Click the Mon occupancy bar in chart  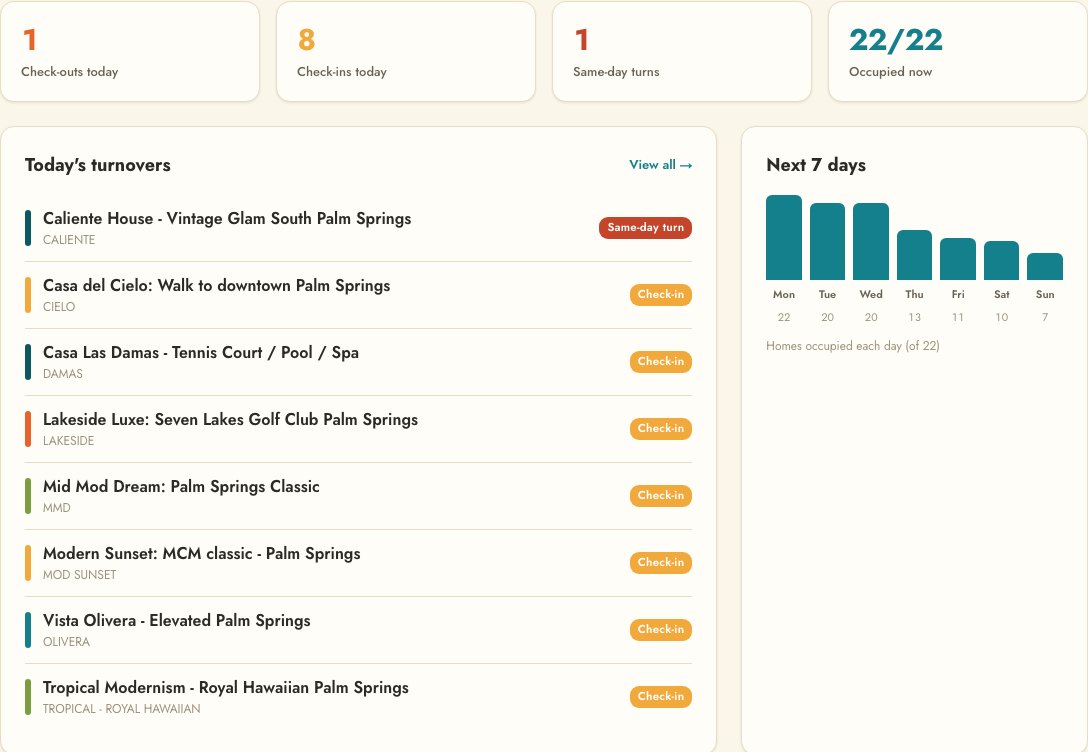point(784,237)
